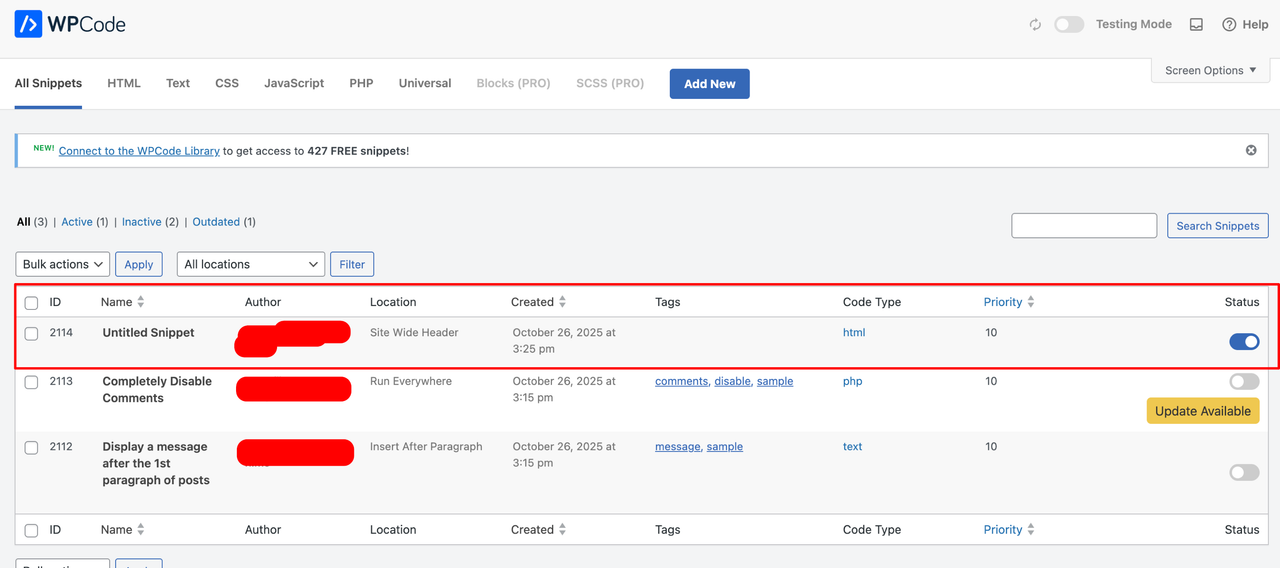Activate the Completely Disable Comments snippet toggle
The image size is (1280, 568).
(x=1244, y=381)
